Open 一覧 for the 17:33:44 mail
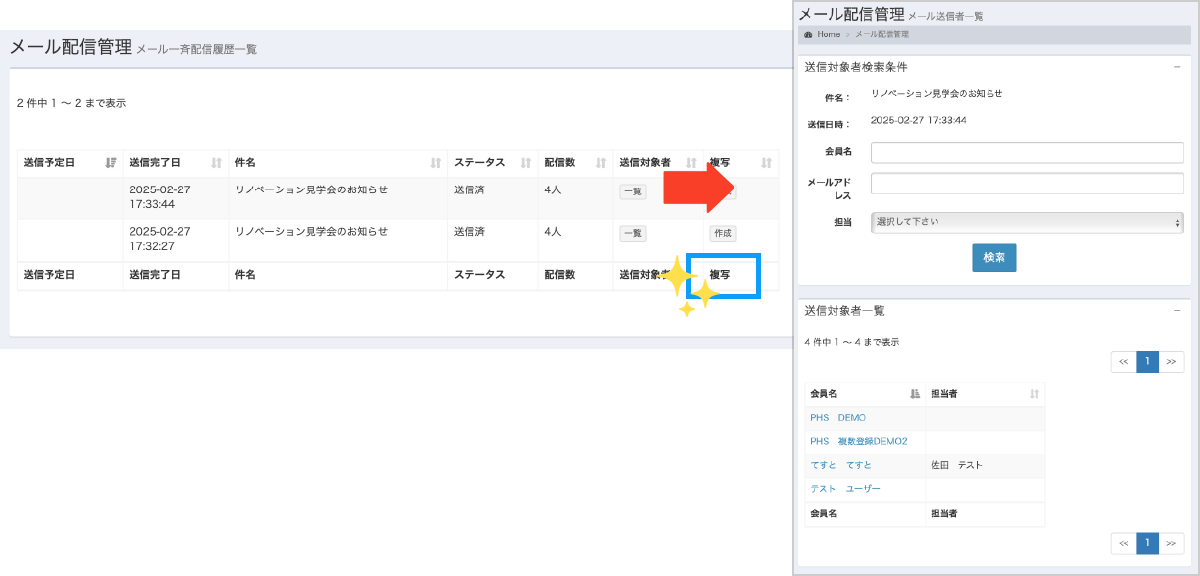Viewport: 1200px width, 576px height. [x=633, y=192]
